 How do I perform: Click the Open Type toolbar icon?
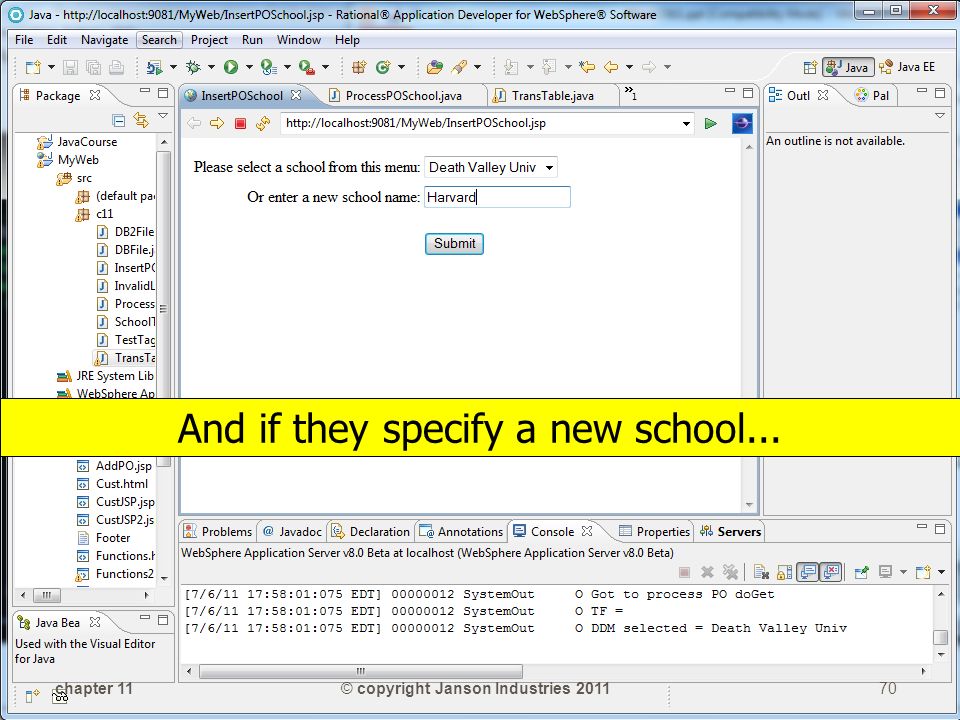pos(435,67)
